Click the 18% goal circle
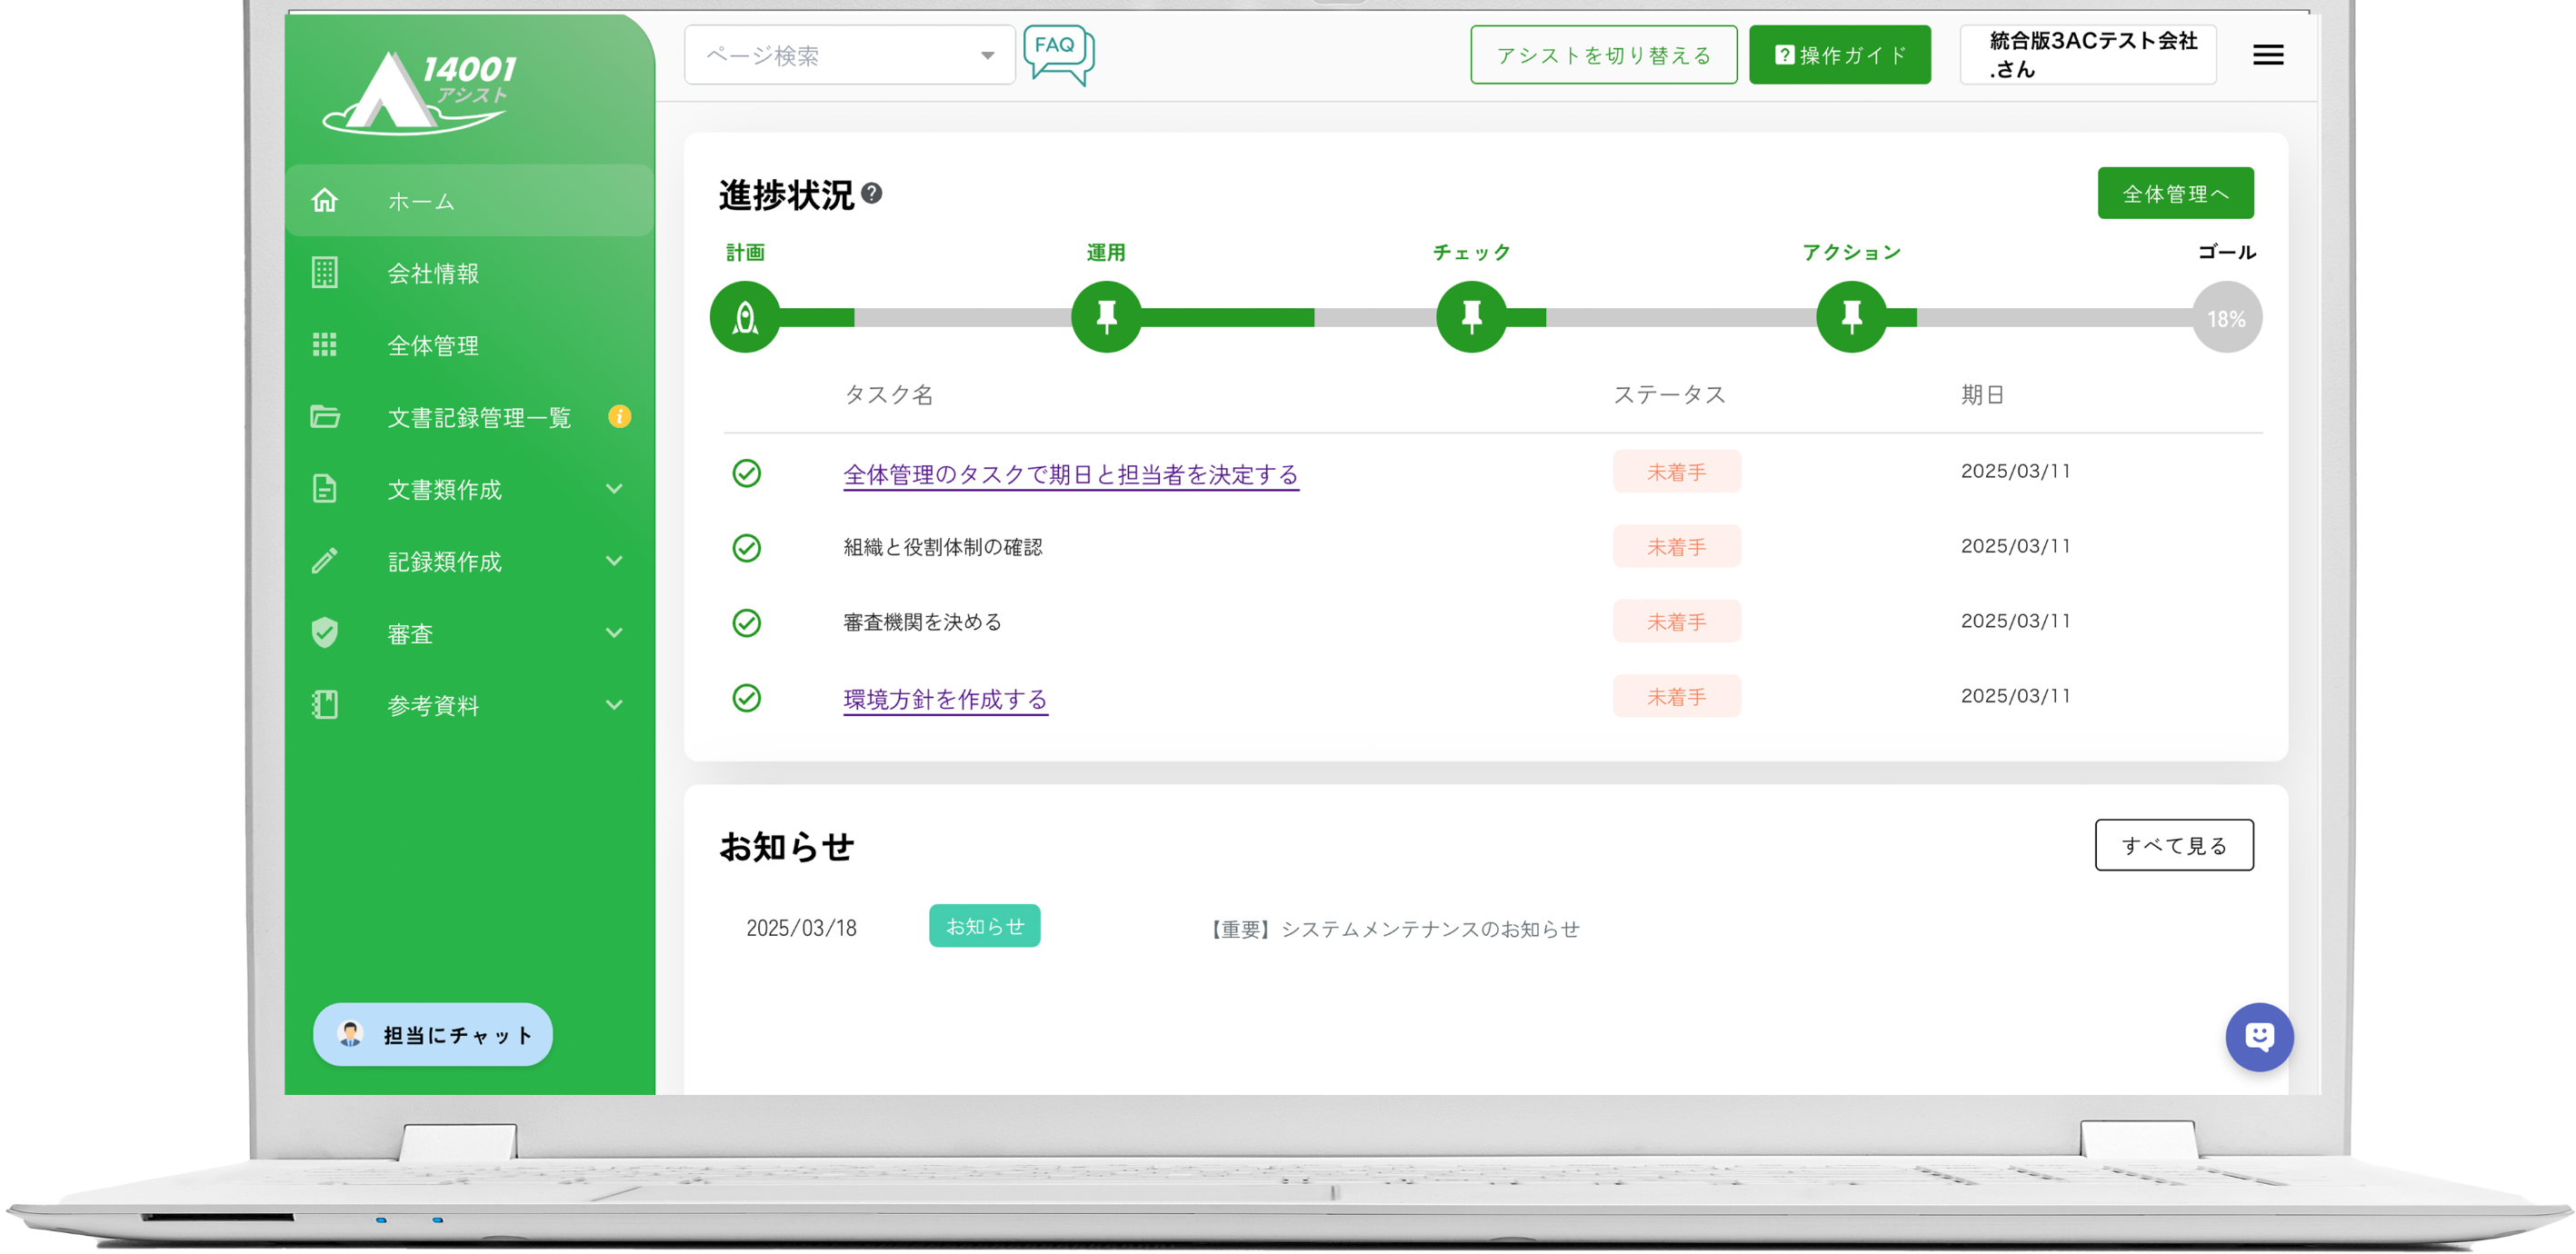 [2226, 318]
